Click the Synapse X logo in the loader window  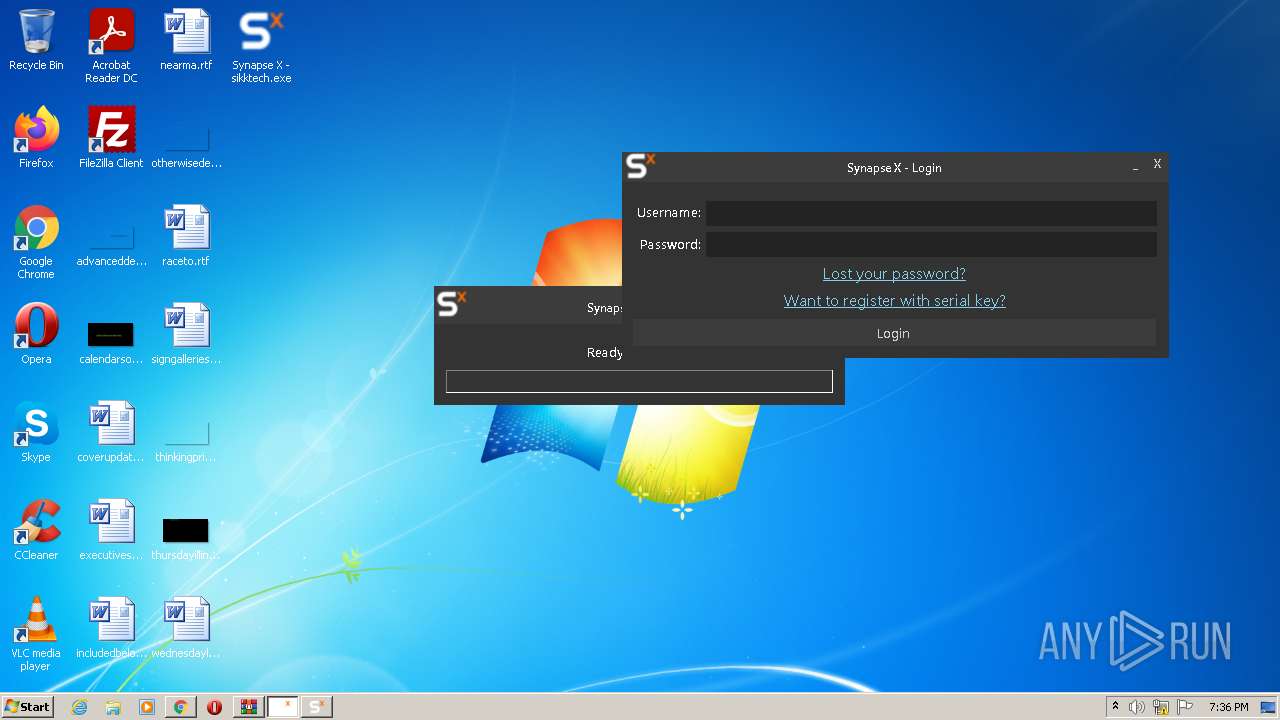452,303
